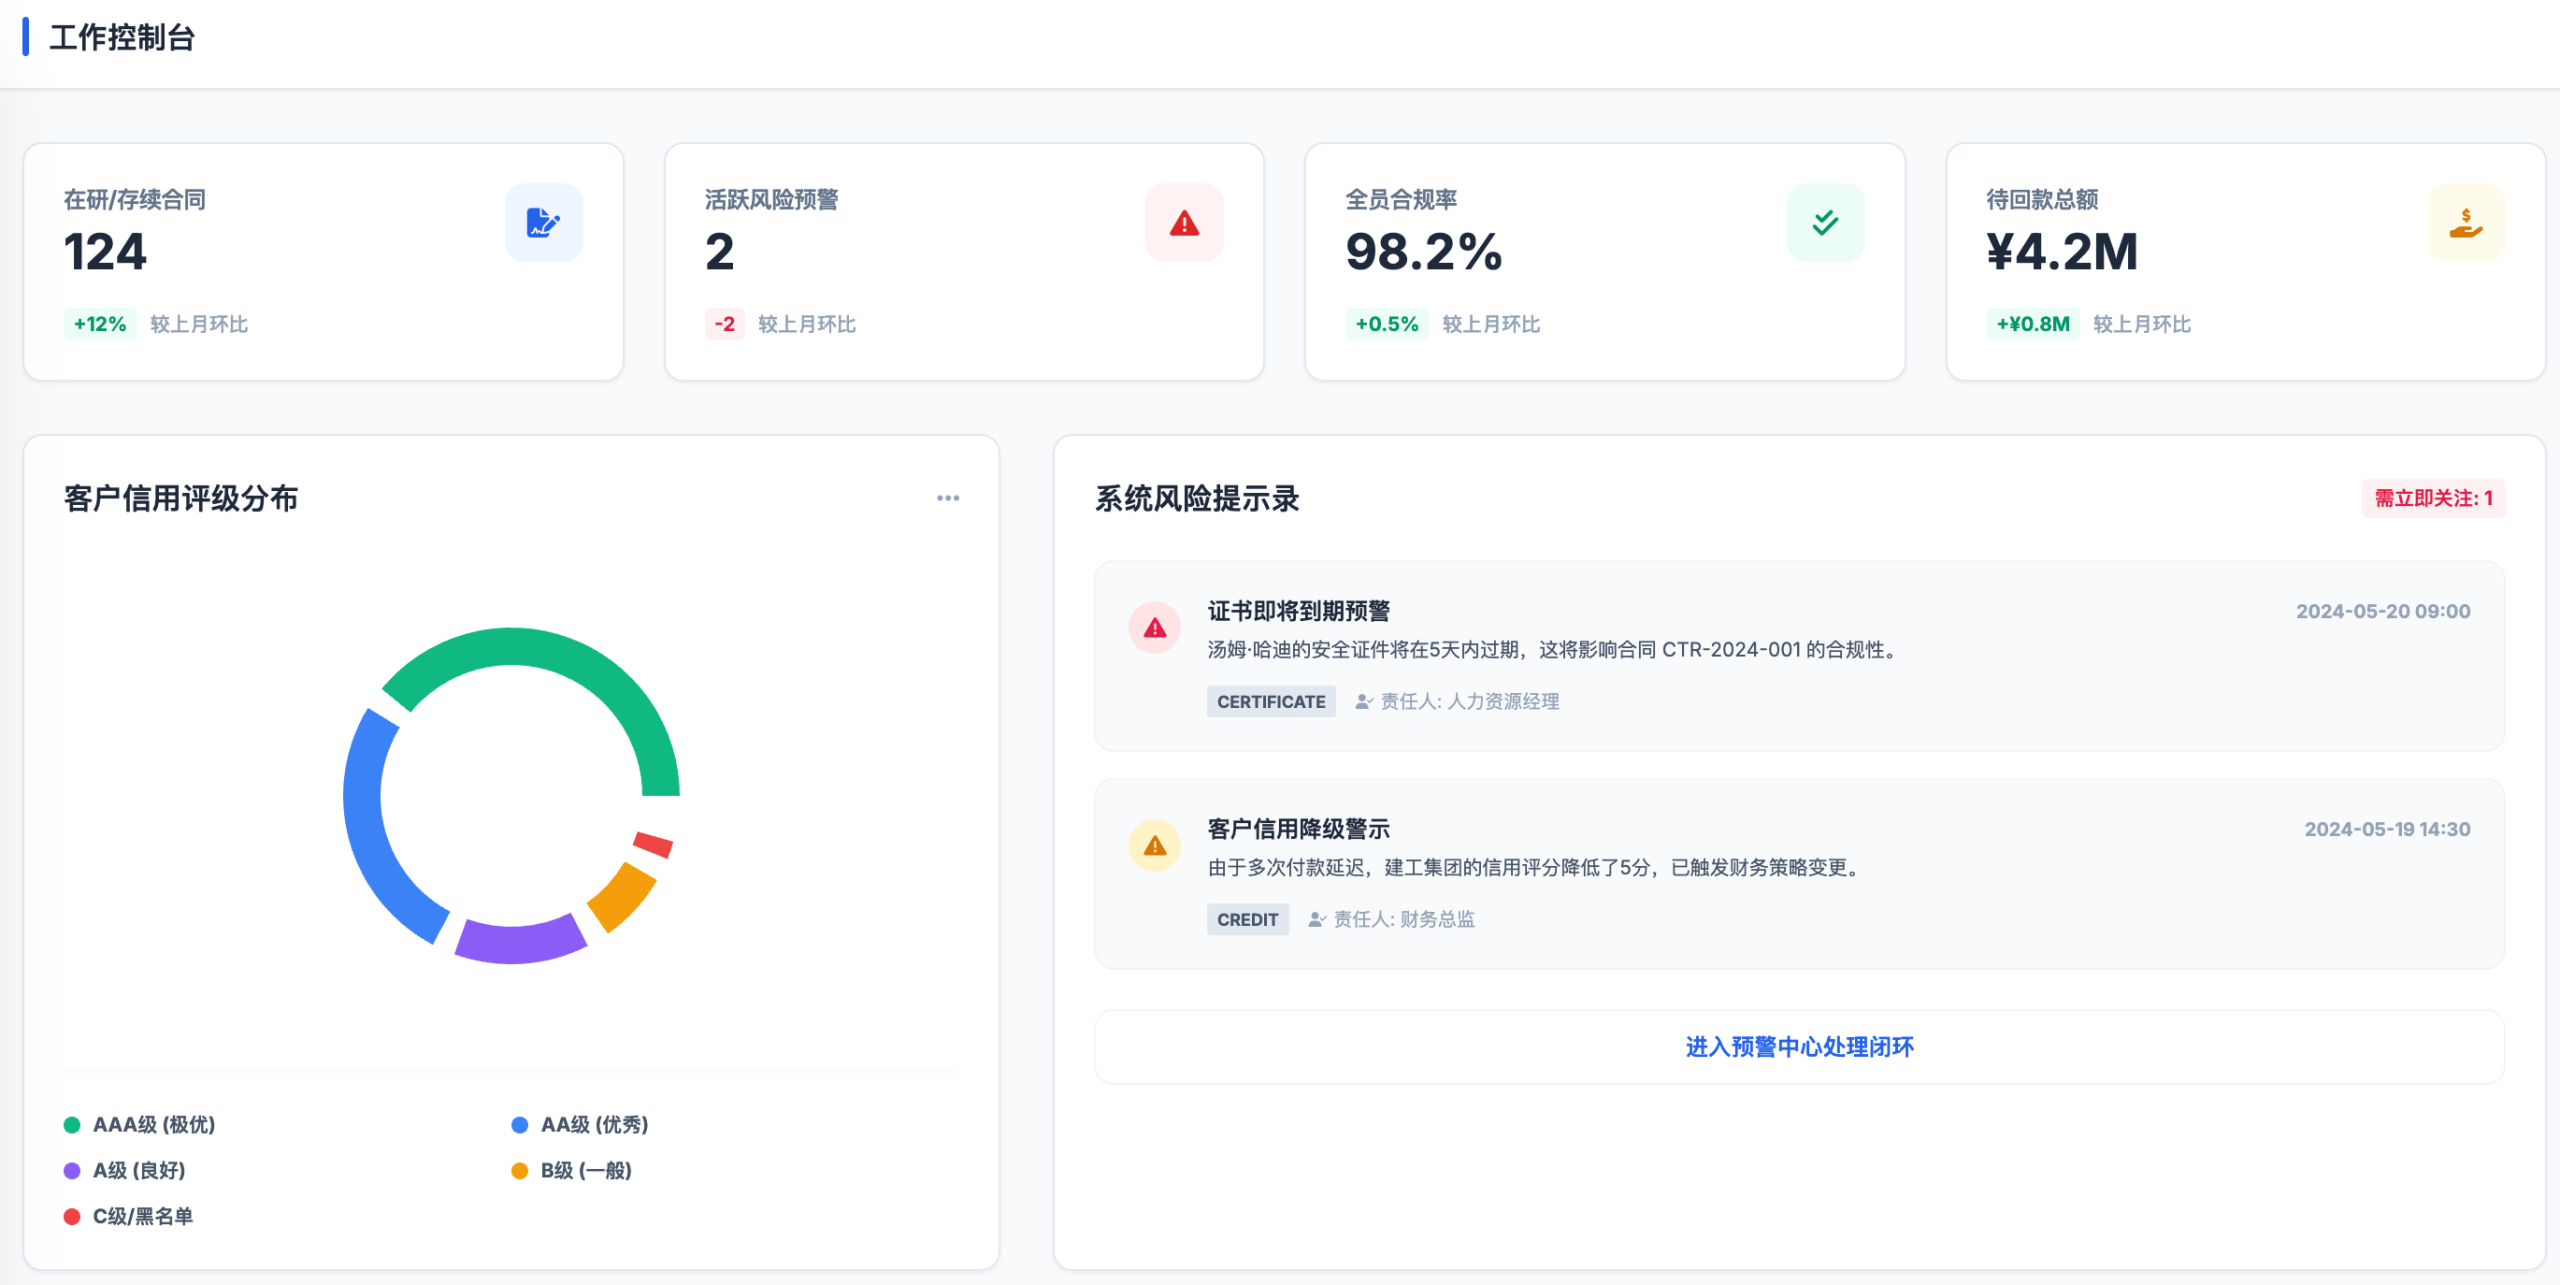Toggle AA级 (优秀) legend item

(x=580, y=1125)
